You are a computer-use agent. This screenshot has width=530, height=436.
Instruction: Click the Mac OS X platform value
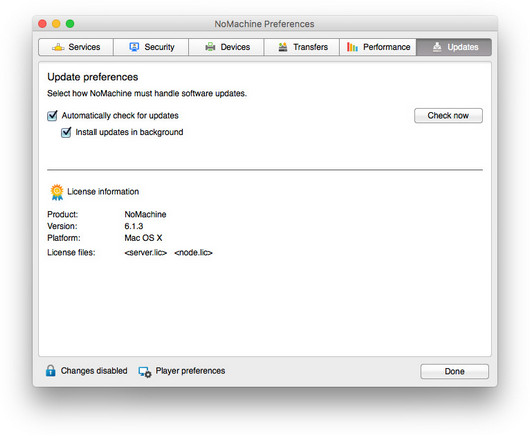[x=143, y=238]
